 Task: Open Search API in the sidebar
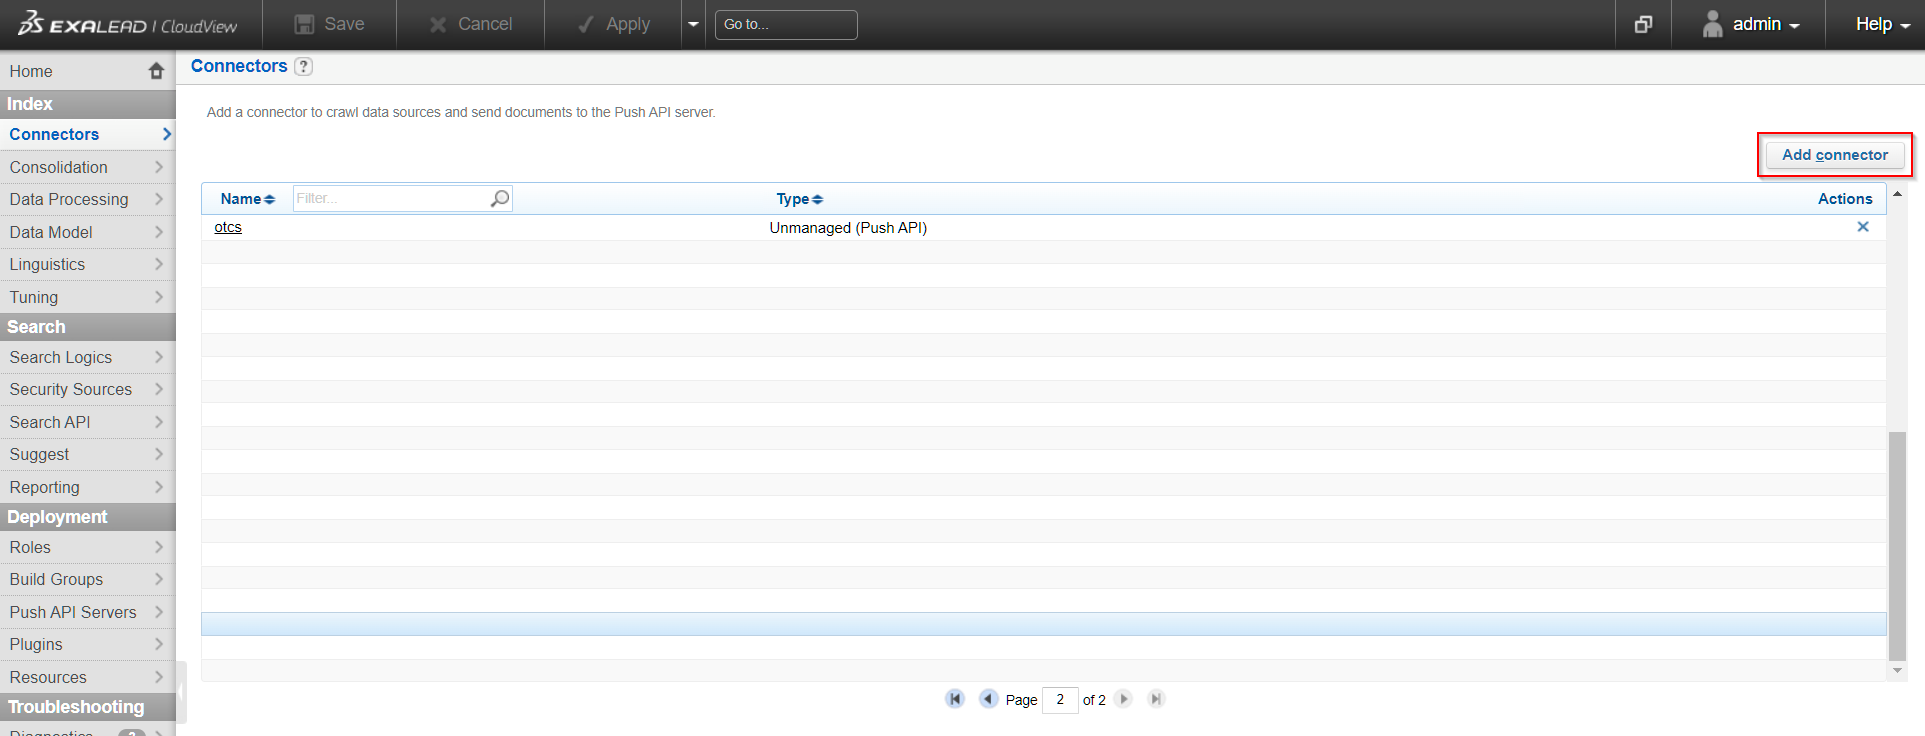pyautogui.click(x=88, y=422)
